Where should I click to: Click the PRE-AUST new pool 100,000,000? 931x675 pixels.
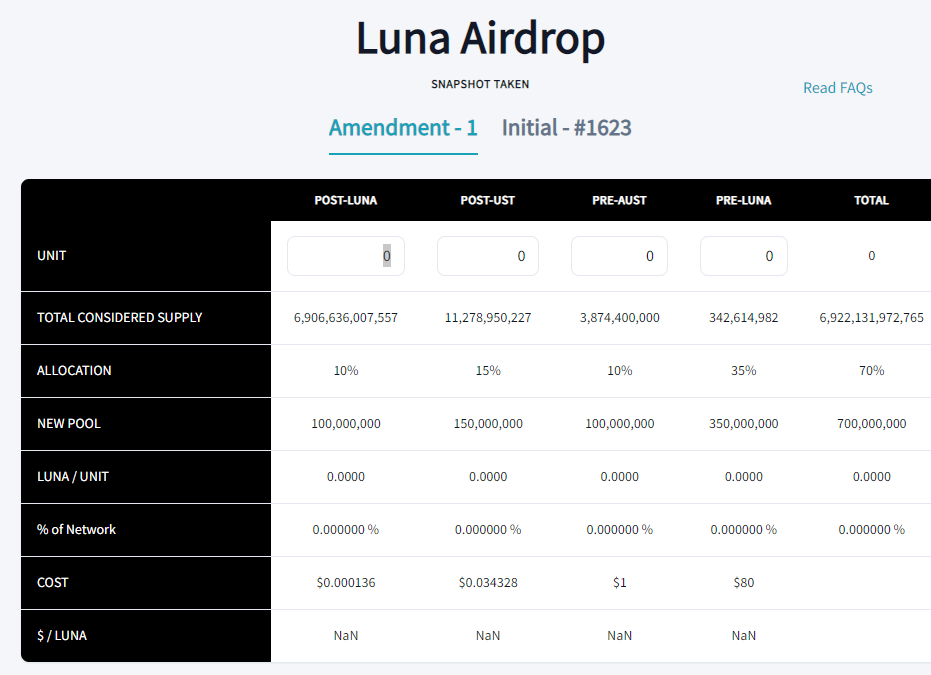point(619,424)
